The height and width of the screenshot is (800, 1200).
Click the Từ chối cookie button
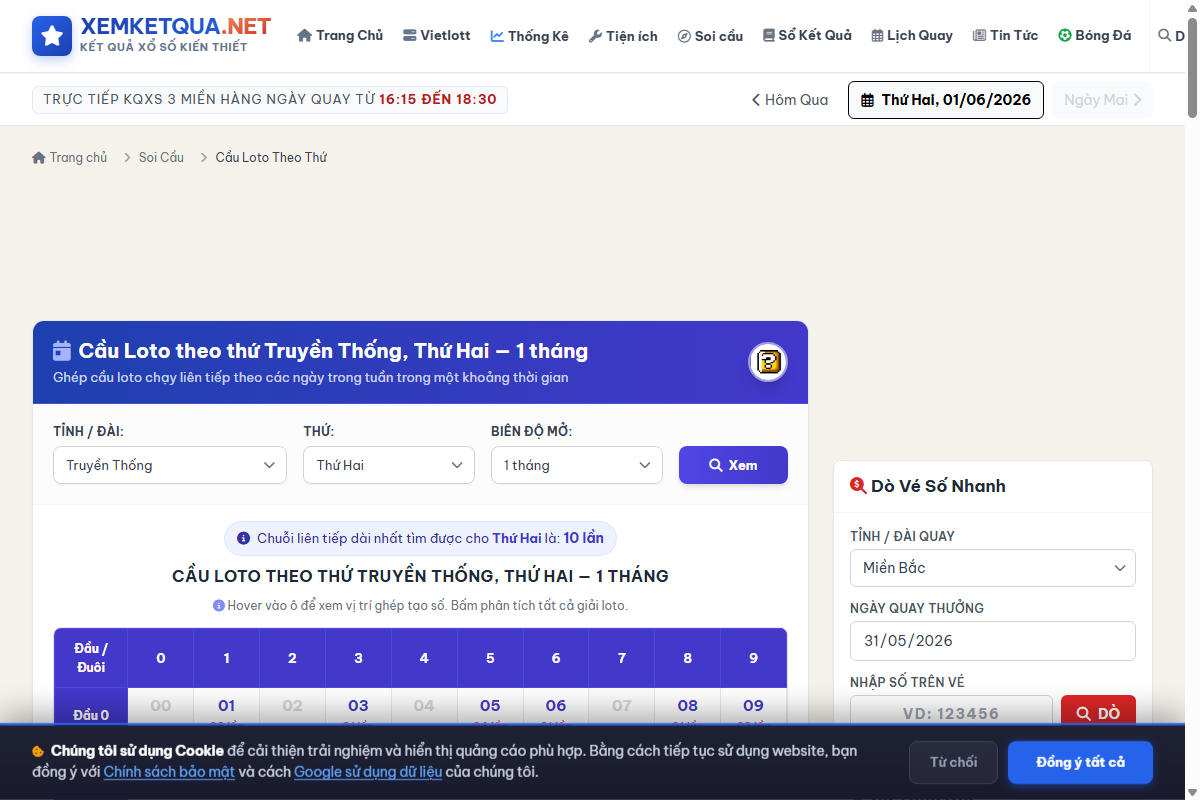pyautogui.click(x=953, y=762)
